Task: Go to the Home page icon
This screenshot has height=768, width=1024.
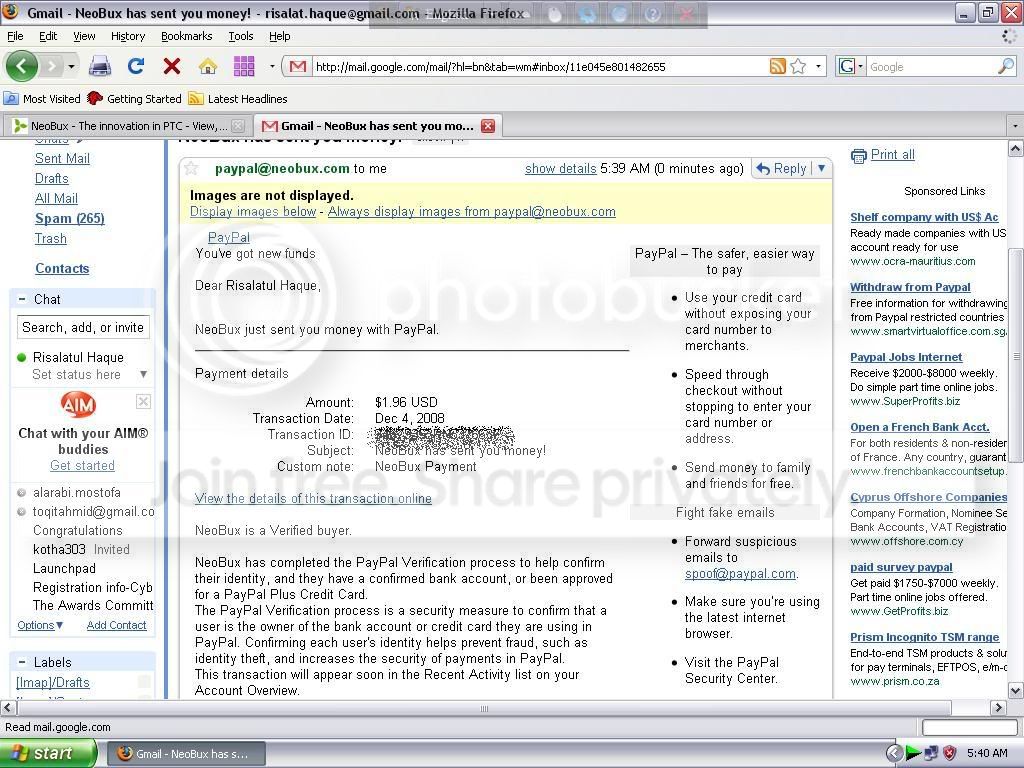Action: [x=208, y=66]
